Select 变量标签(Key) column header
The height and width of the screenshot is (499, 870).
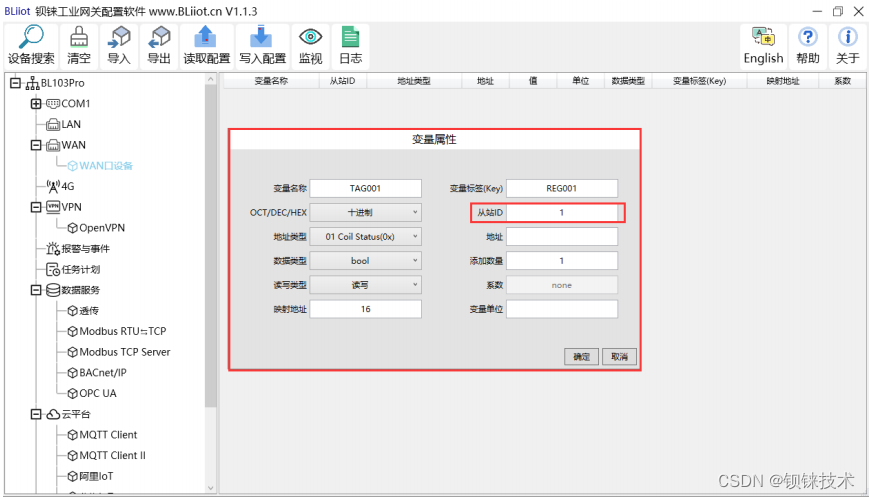pyautogui.click(x=700, y=81)
